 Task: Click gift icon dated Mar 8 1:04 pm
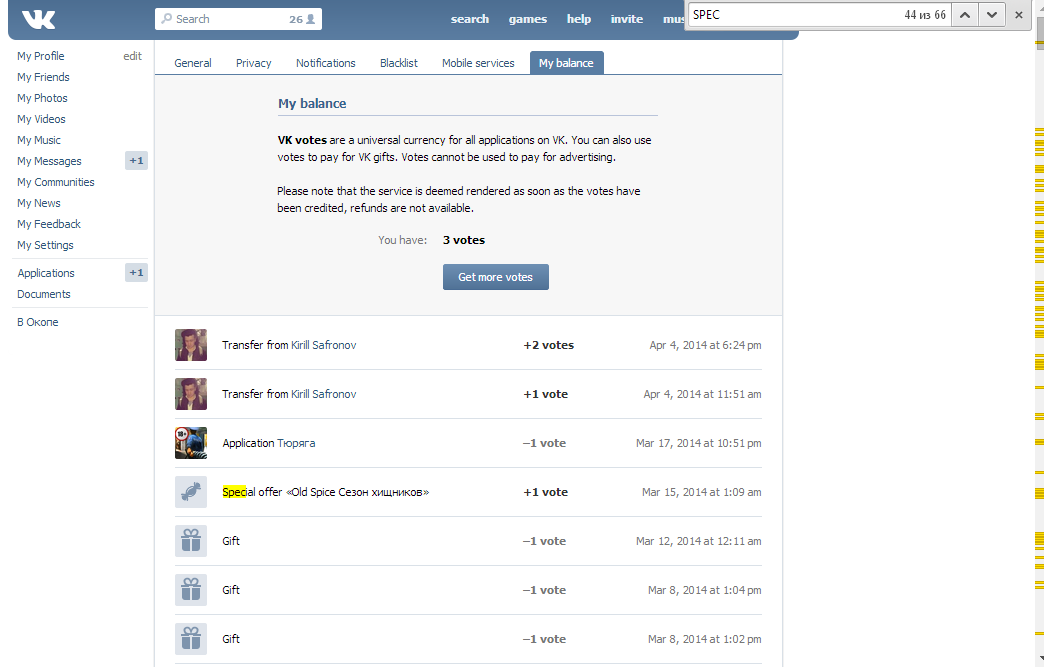point(191,590)
